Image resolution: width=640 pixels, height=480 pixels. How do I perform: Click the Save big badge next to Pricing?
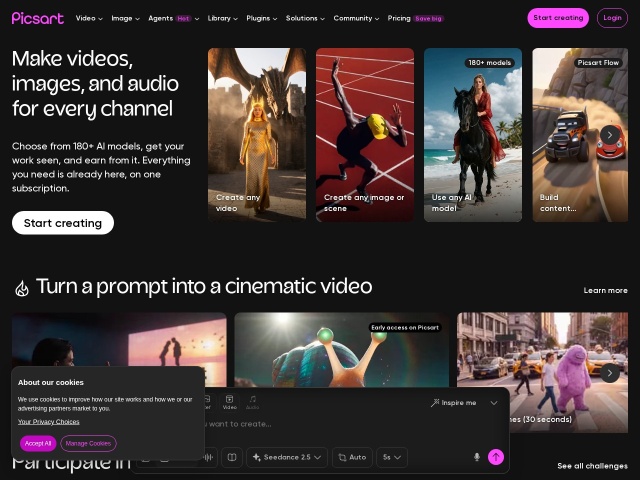[428, 19]
